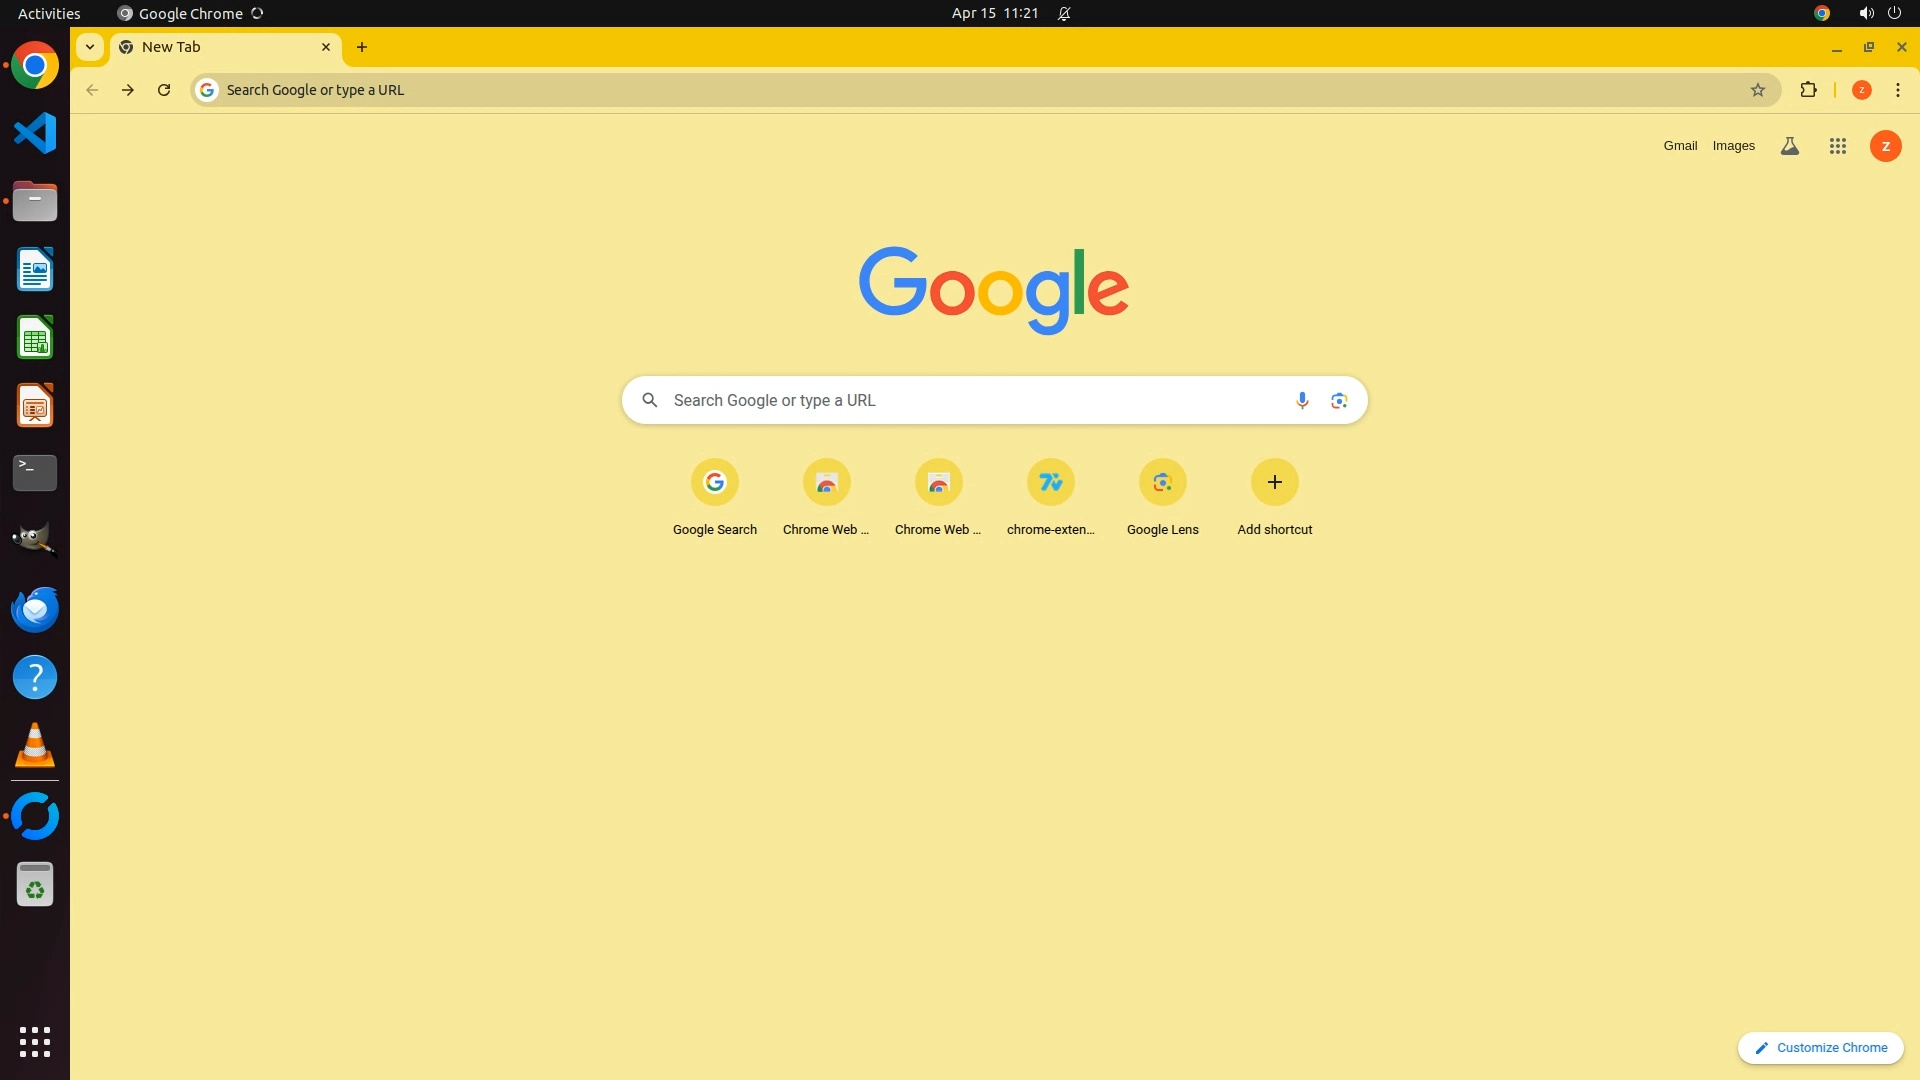The height and width of the screenshot is (1080, 1920).
Task: Open the Google Lens shortcut tile
Action: pyautogui.click(x=1162, y=483)
